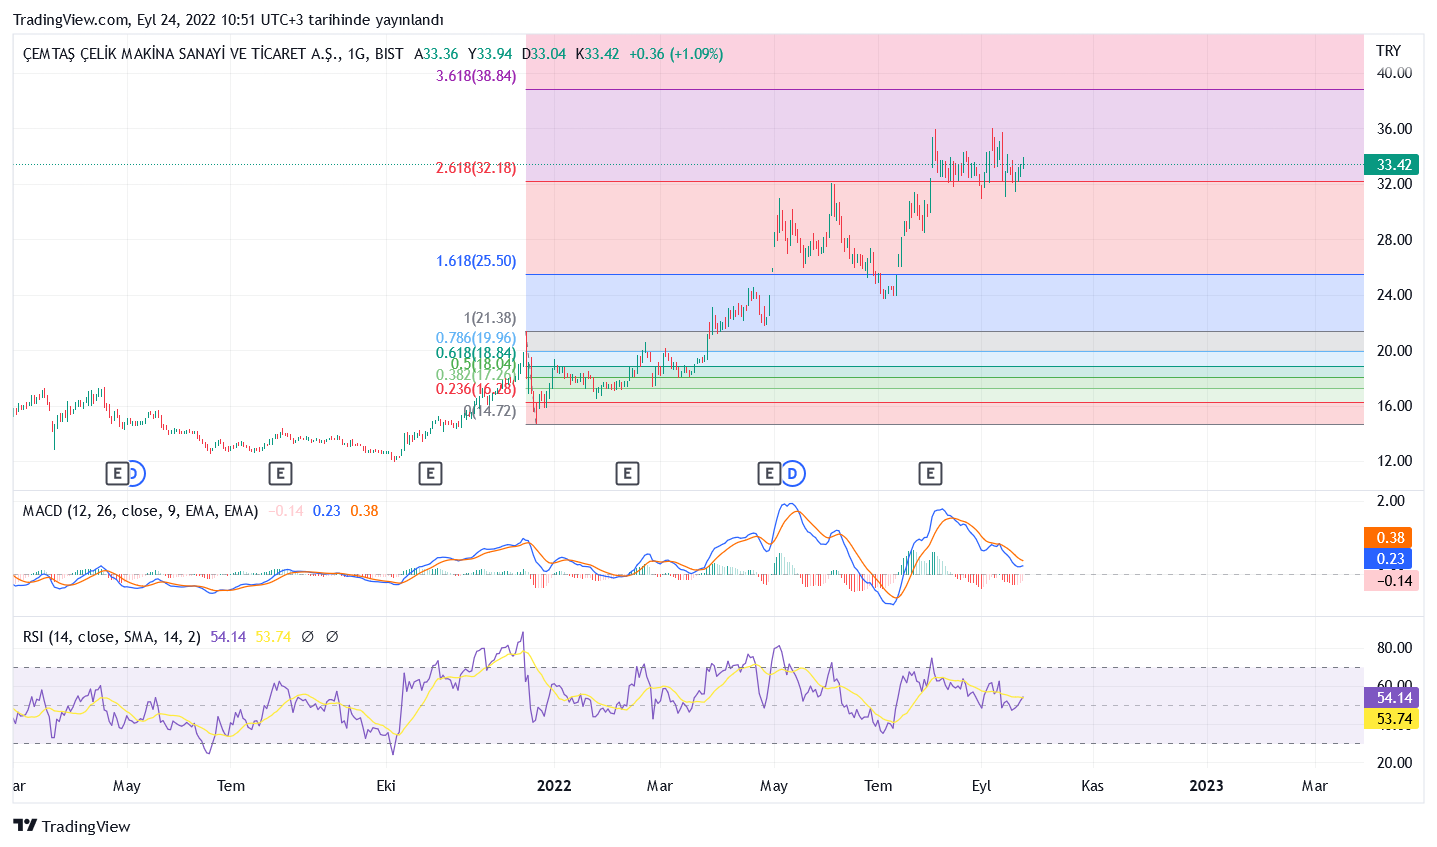The width and height of the screenshot is (1437, 847).
Task: Open the earnings E marker just before Mar 2022
Action: pos(627,473)
